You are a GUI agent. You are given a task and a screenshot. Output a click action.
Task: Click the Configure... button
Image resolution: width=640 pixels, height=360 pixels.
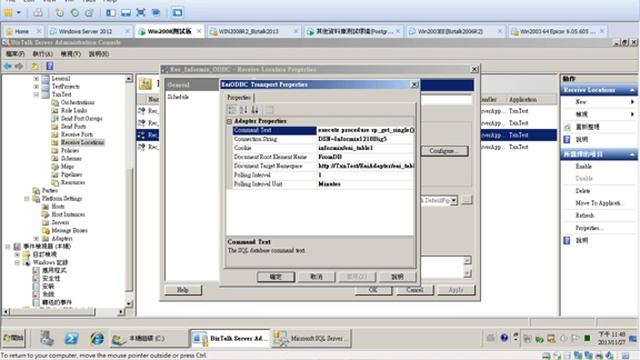click(x=444, y=151)
